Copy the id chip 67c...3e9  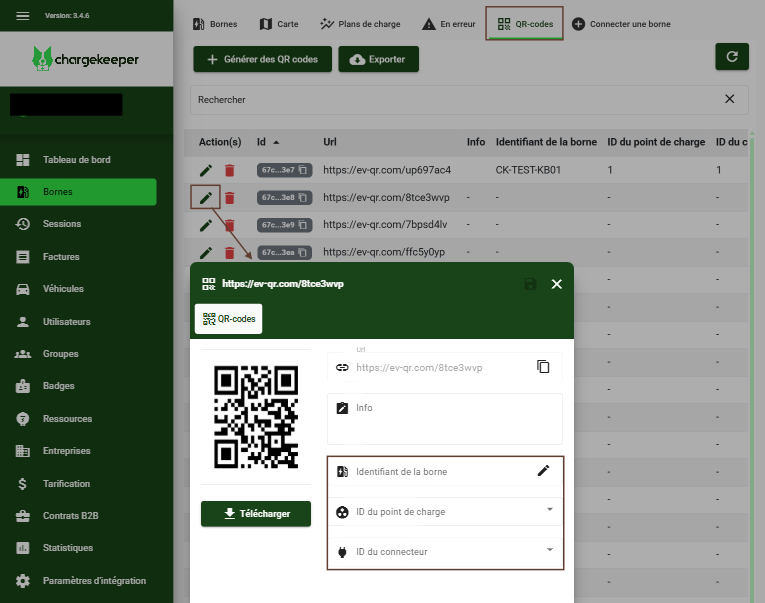coord(303,225)
